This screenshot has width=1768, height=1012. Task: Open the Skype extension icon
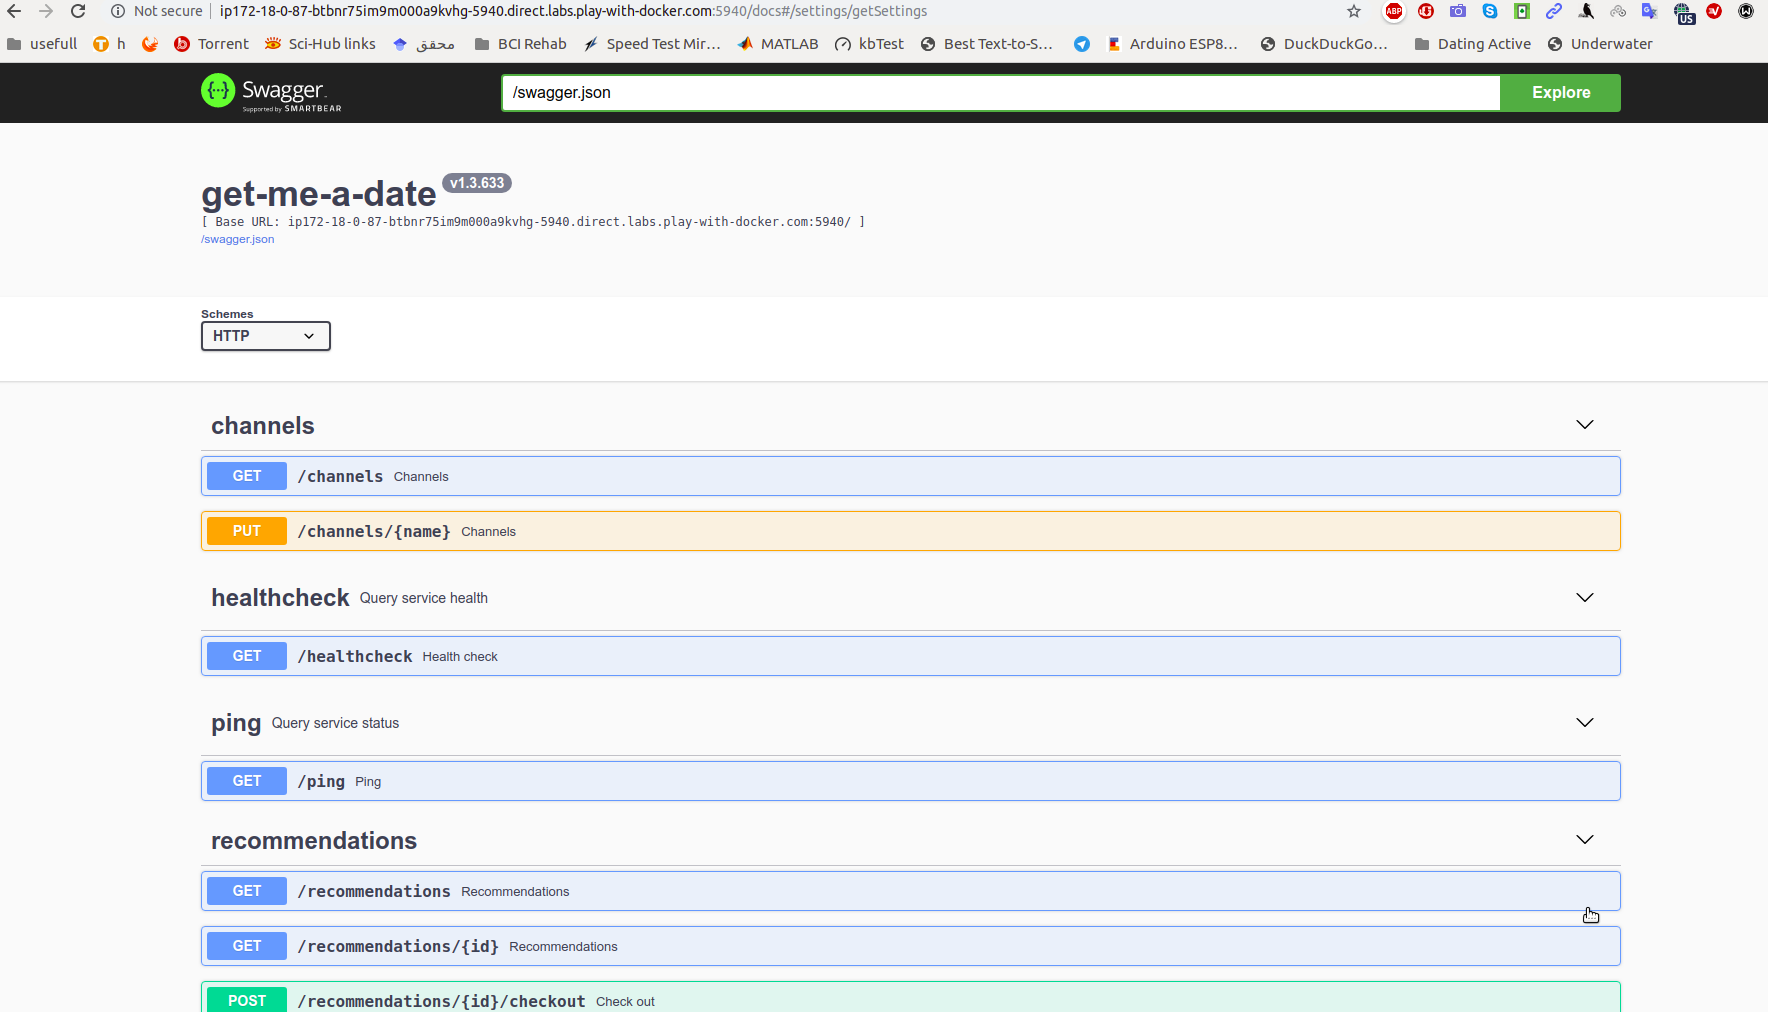pos(1490,11)
